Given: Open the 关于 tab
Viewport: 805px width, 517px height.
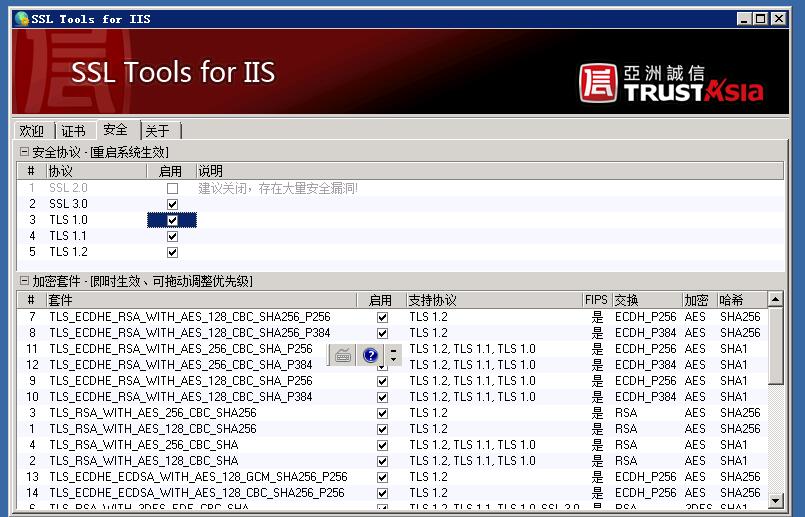Looking at the screenshot, I should click(x=158, y=131).
